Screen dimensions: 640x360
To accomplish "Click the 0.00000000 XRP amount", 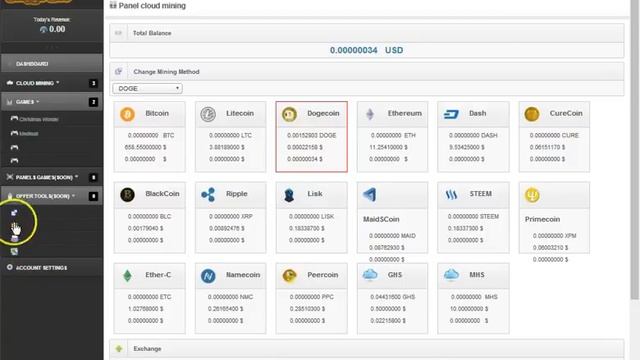I will [x=231, y=216].
